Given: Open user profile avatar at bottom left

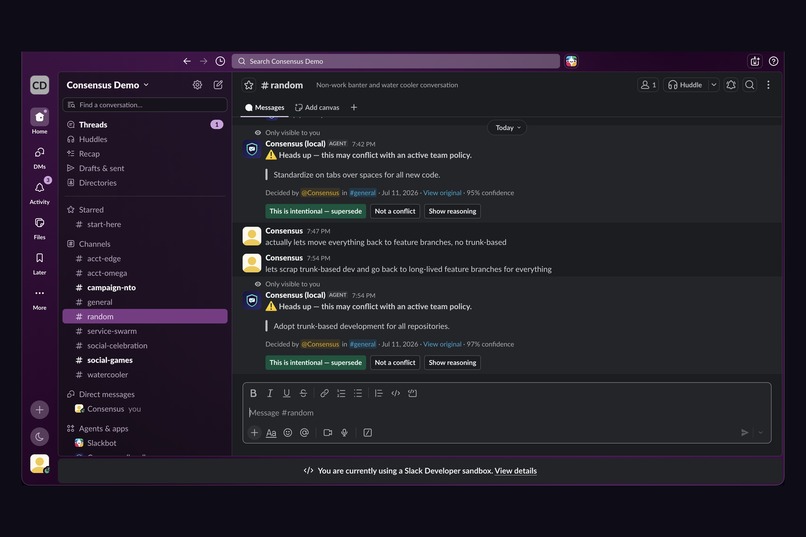Looking at the screenshot, I should [40, 464].
